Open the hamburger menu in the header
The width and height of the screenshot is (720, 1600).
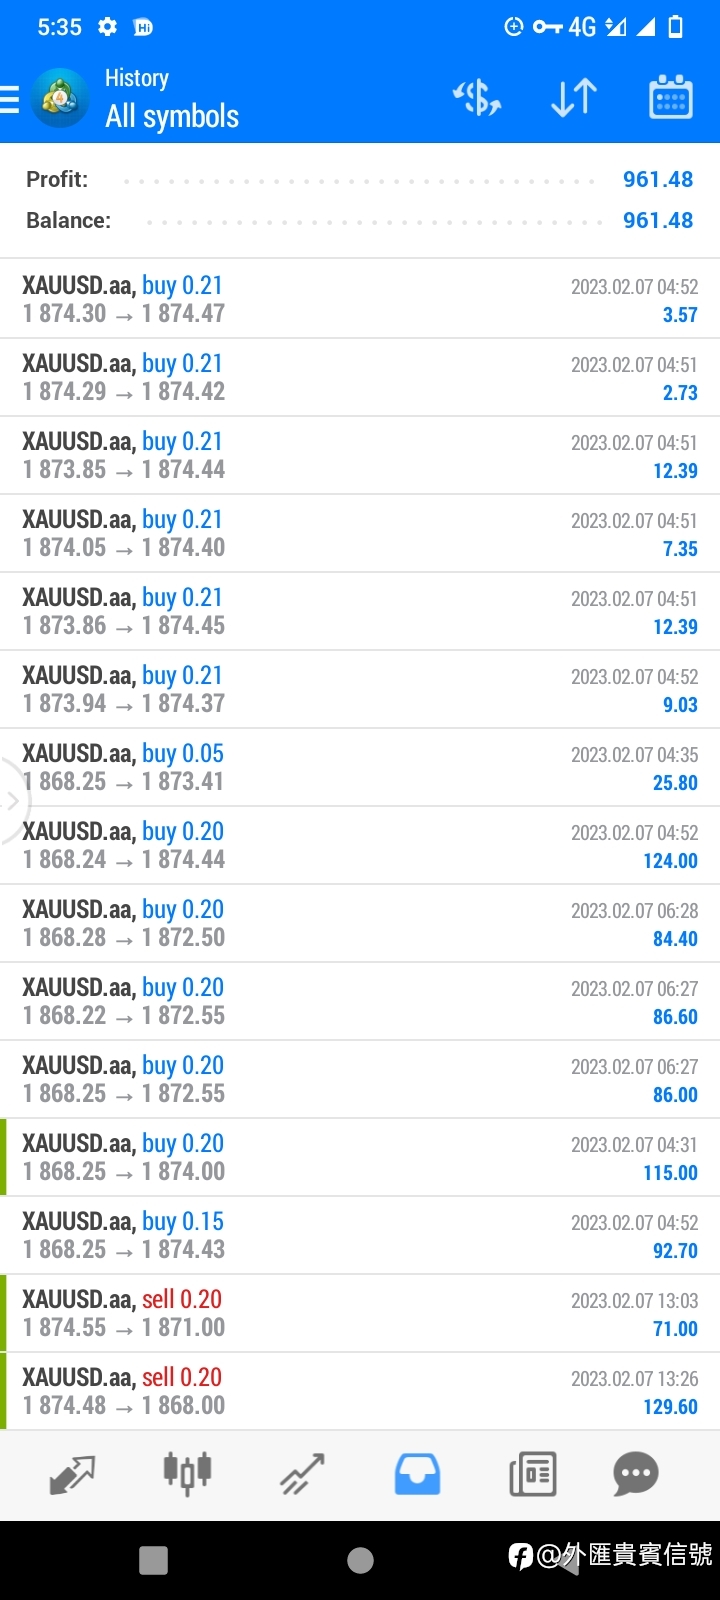pyautogui.click(x=9, y=99)
